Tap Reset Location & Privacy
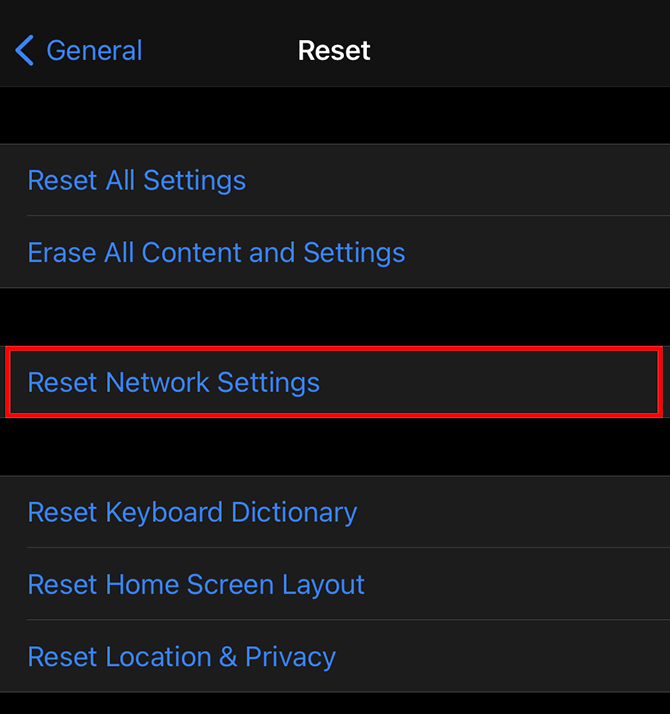Viewport: 670px width, 714px height. (x=181, y=656)
